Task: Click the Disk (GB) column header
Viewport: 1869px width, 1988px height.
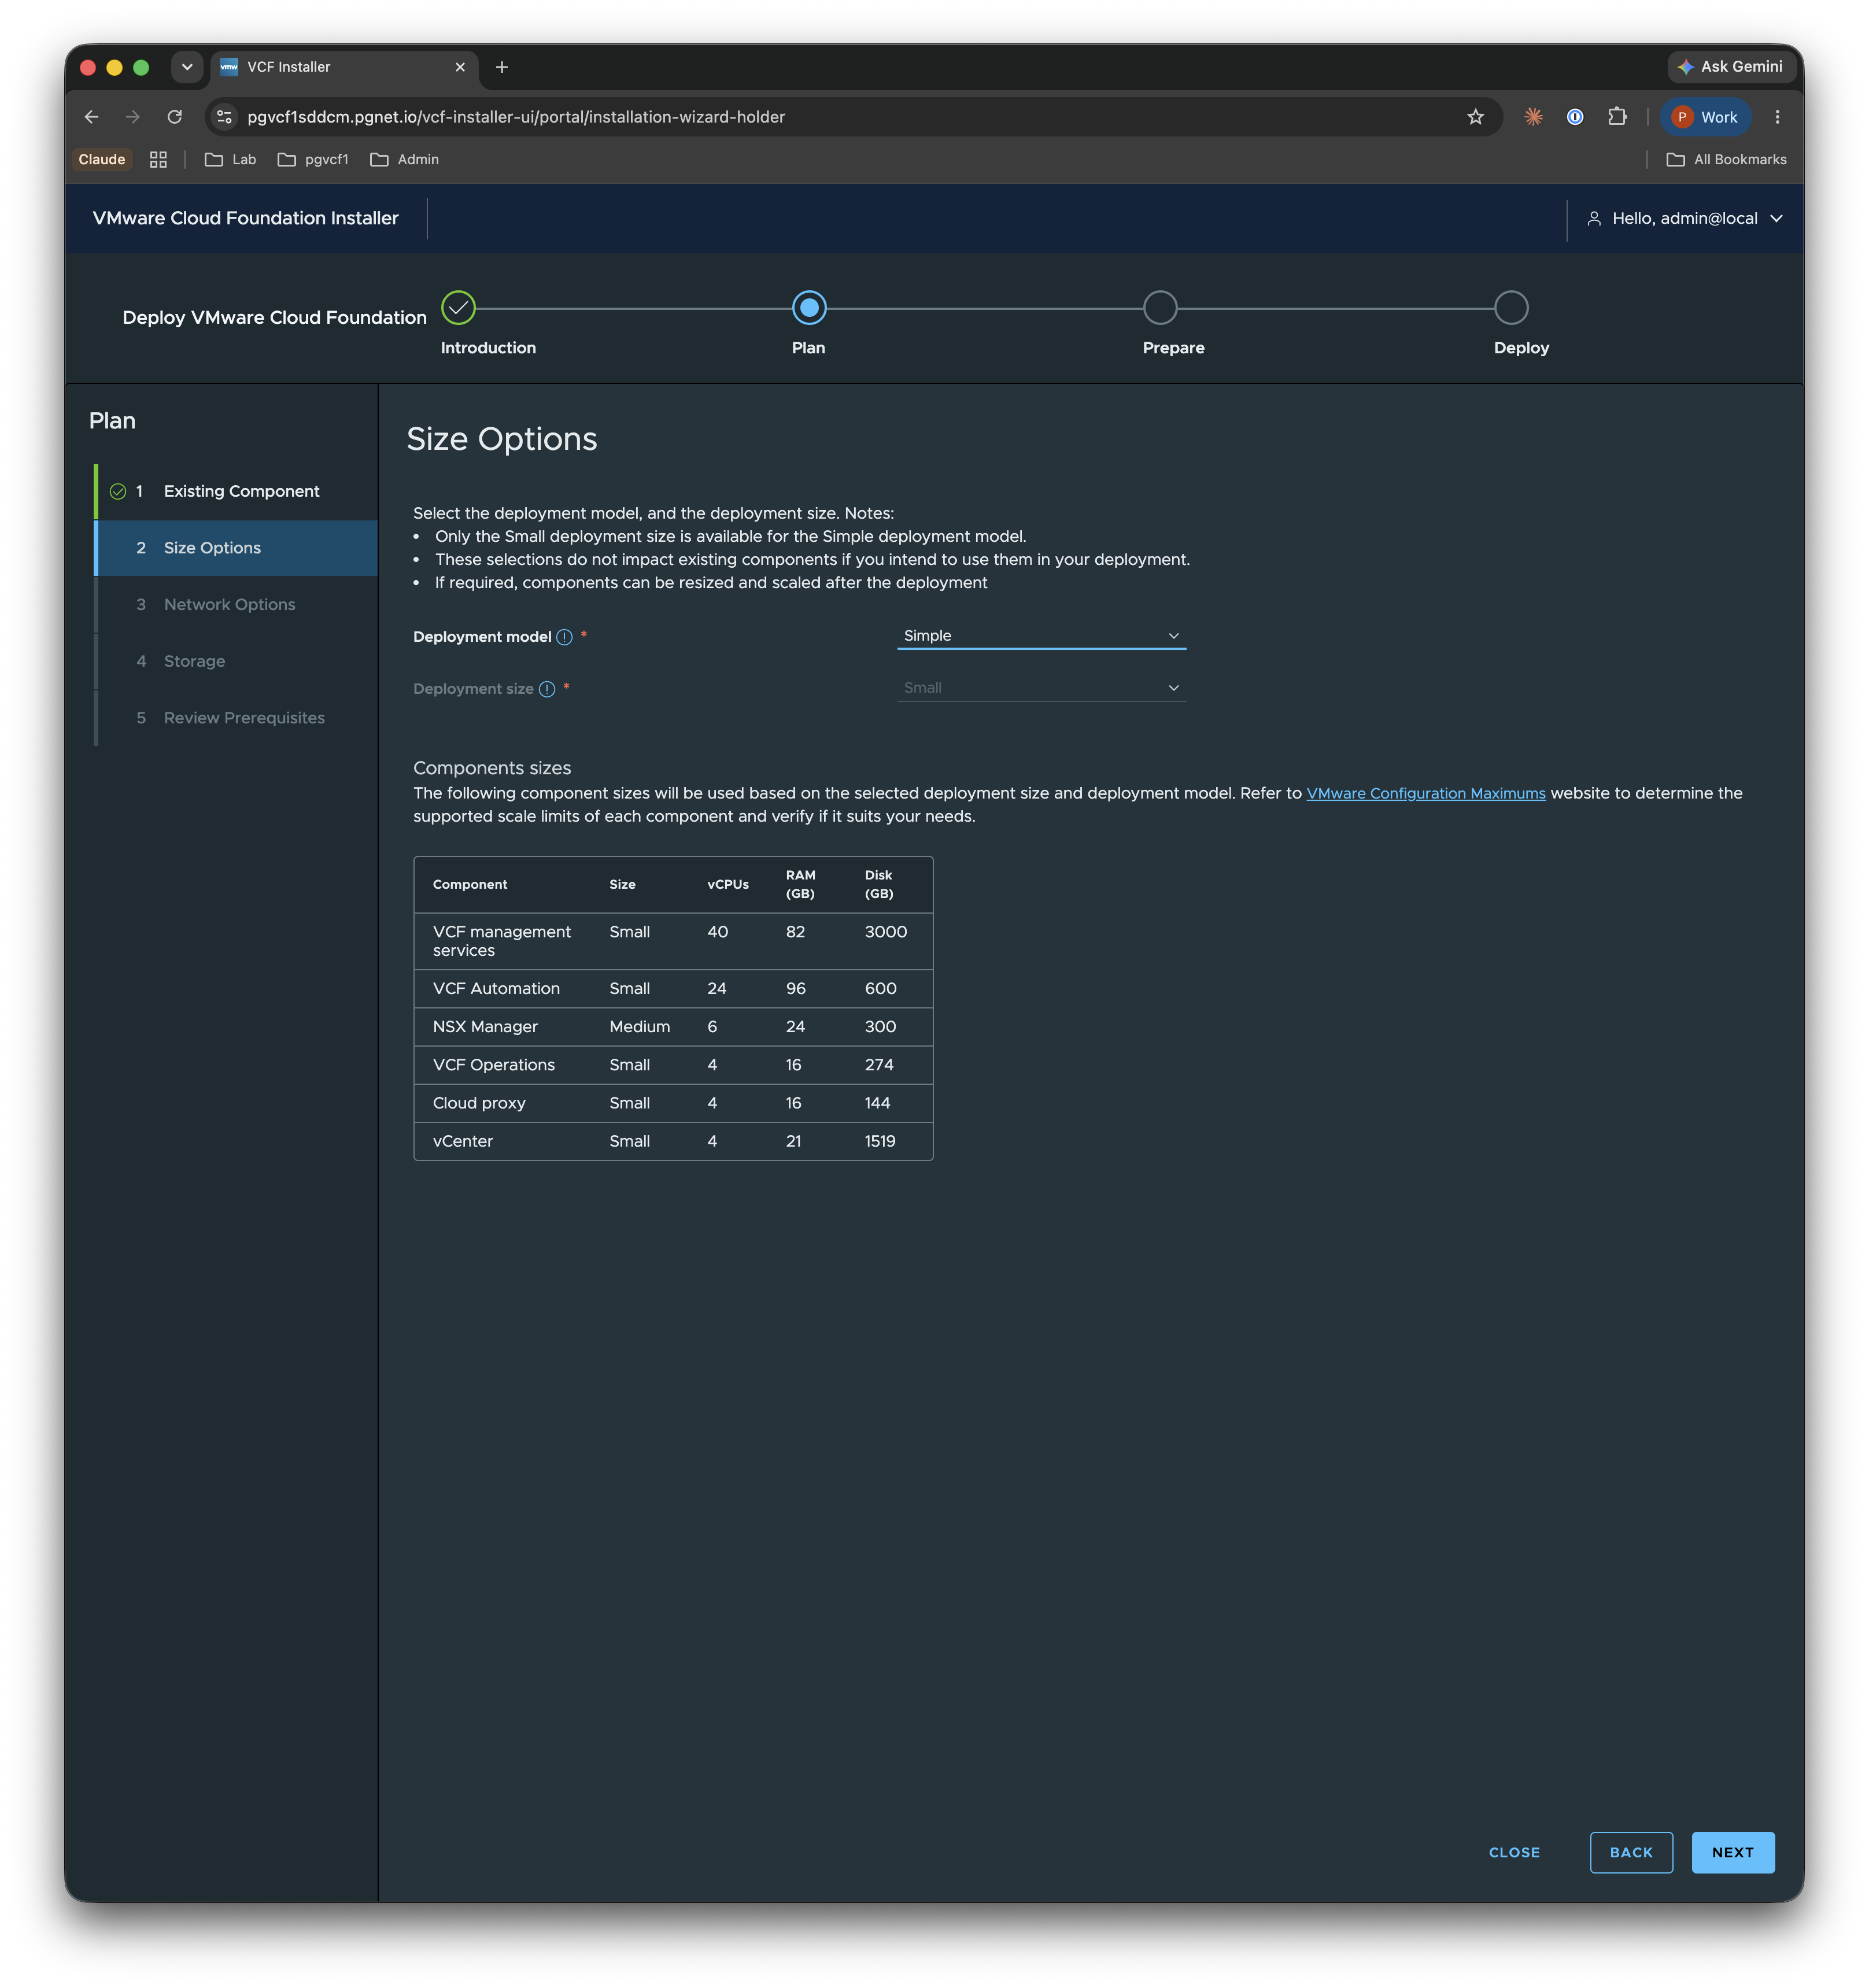Action: pos(879,884)
